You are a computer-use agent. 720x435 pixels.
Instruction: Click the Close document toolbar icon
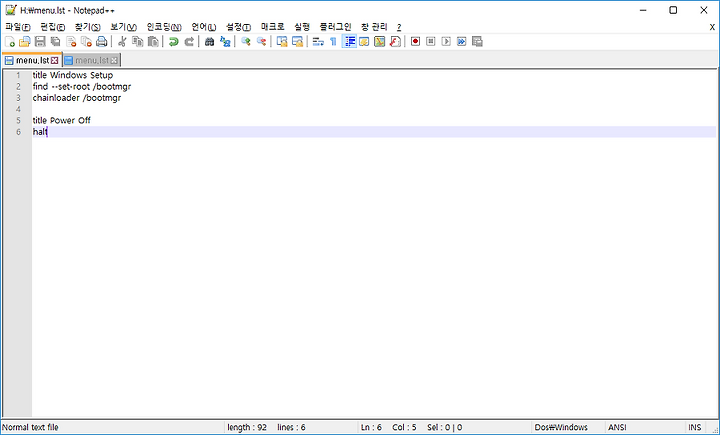71,42
